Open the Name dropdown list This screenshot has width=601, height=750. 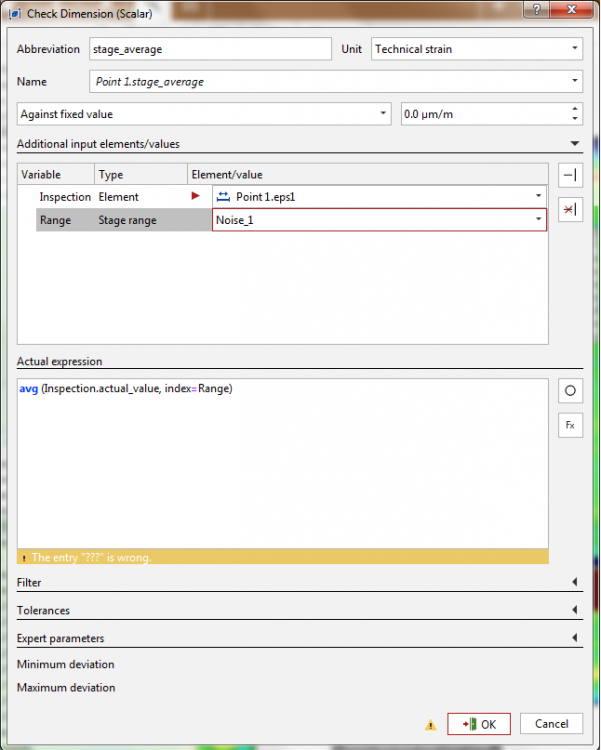coord(574,81)
